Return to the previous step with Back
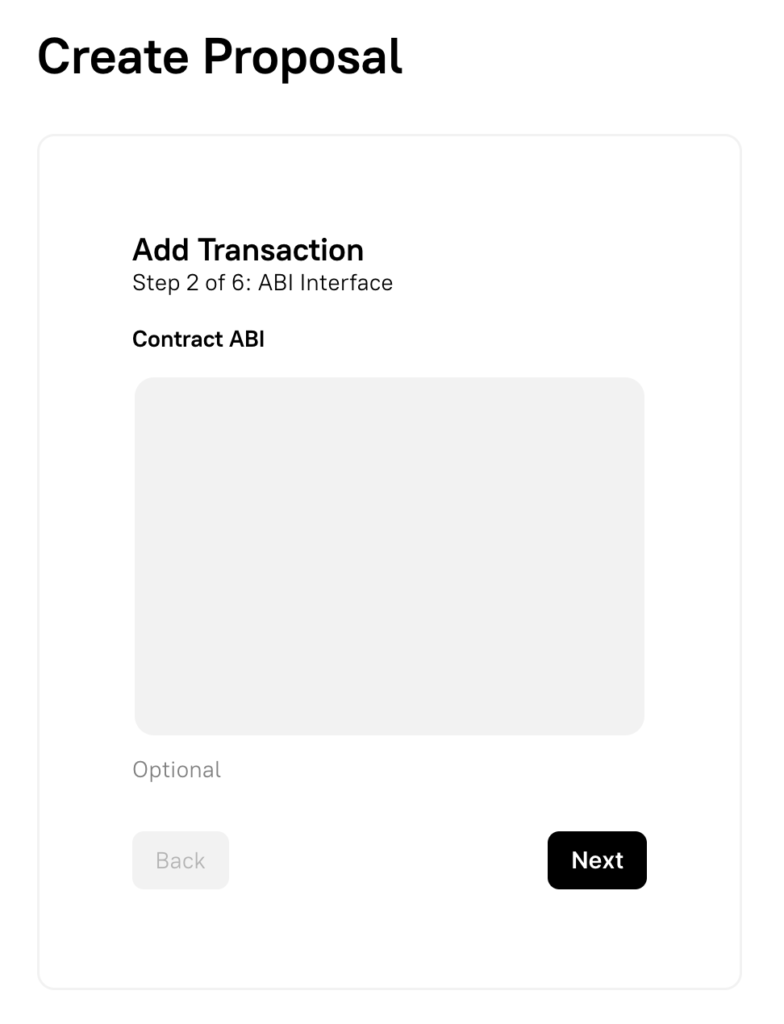Viewport: 784px width, 1024px height. coord(180,860)
